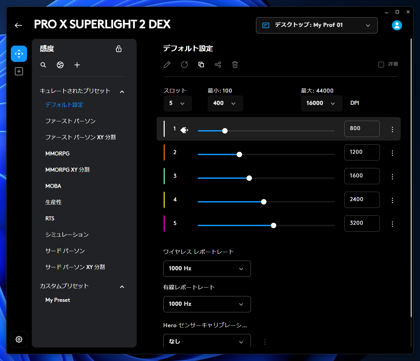Open the user account avatar
Screen dimensions: 420x361
(x=397, y=25)
